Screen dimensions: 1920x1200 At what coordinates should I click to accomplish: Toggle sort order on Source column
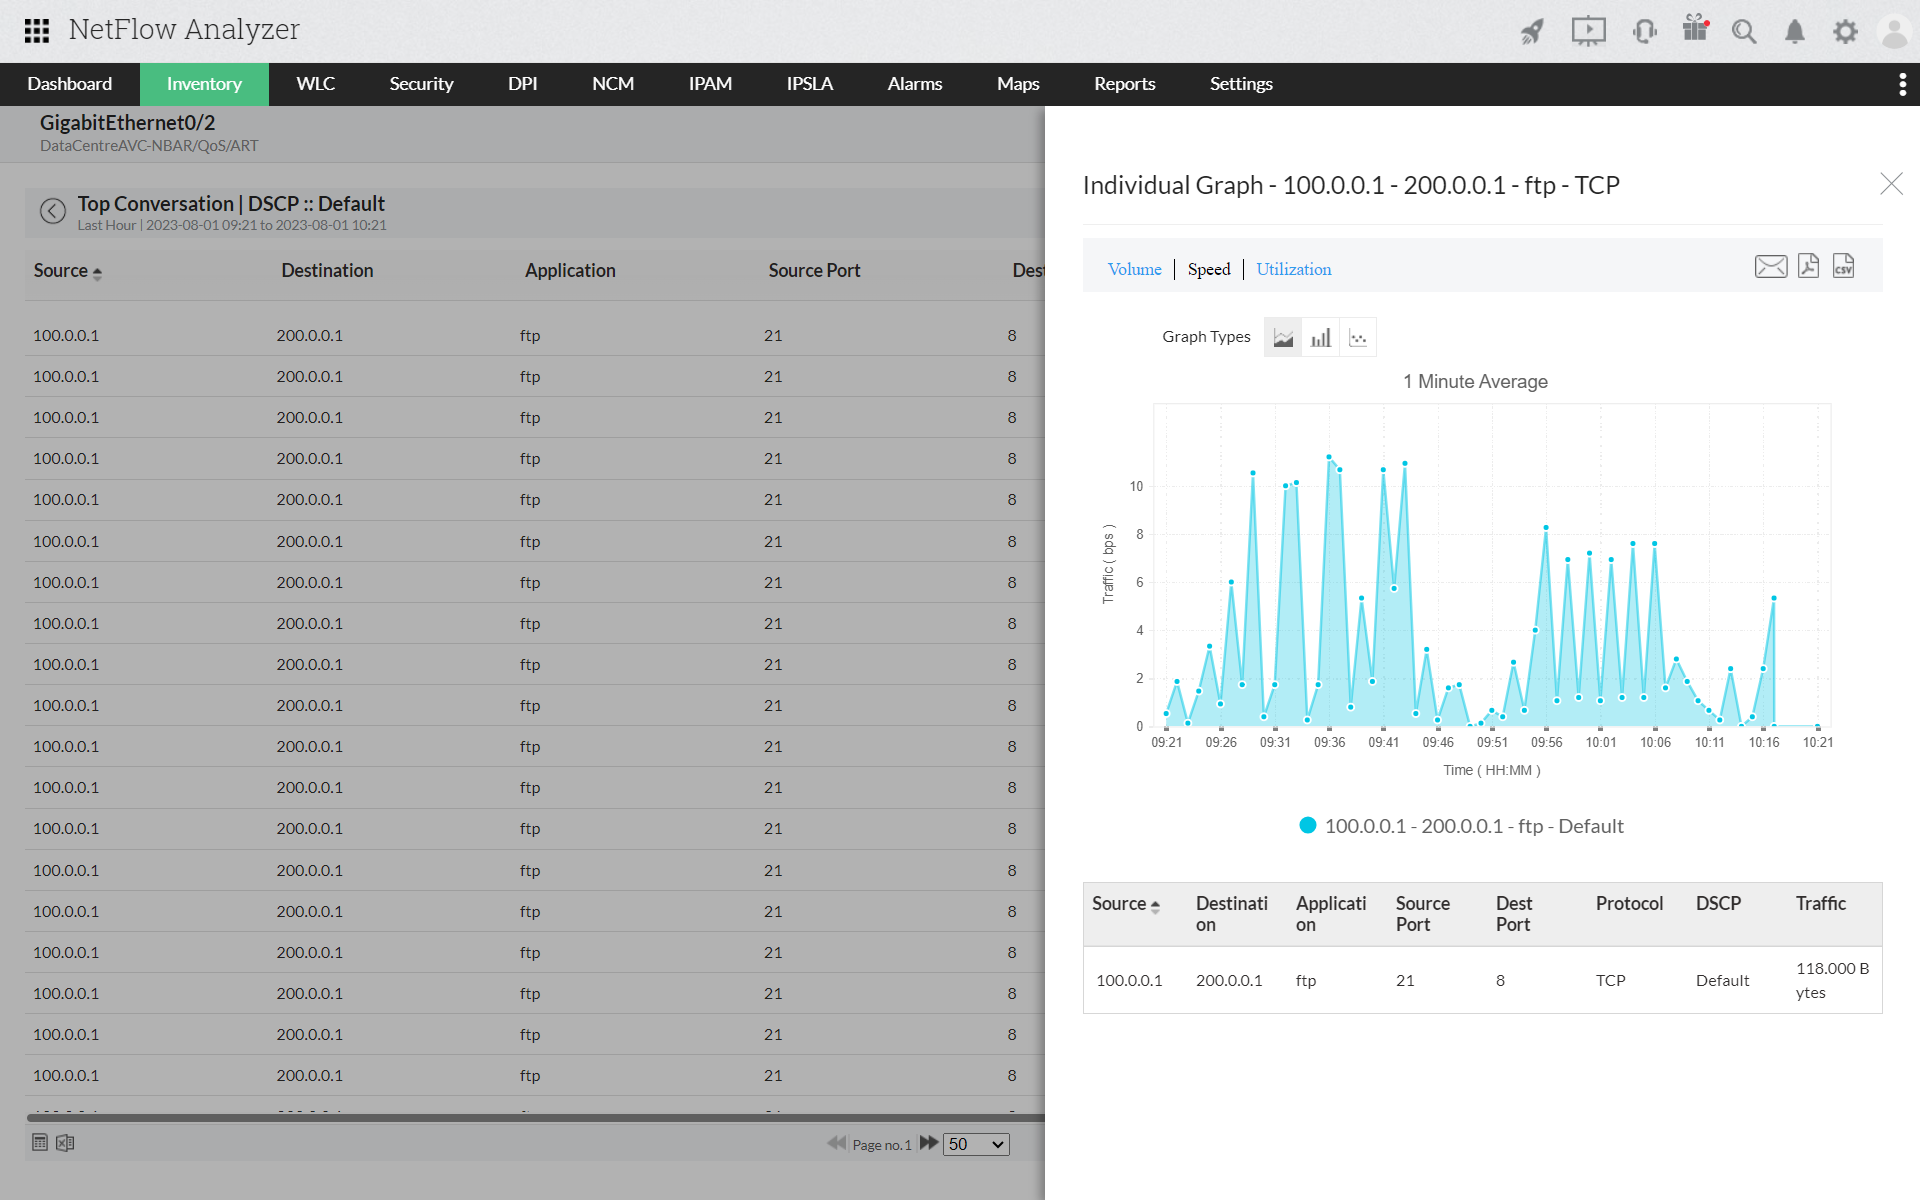coord(97,272)
